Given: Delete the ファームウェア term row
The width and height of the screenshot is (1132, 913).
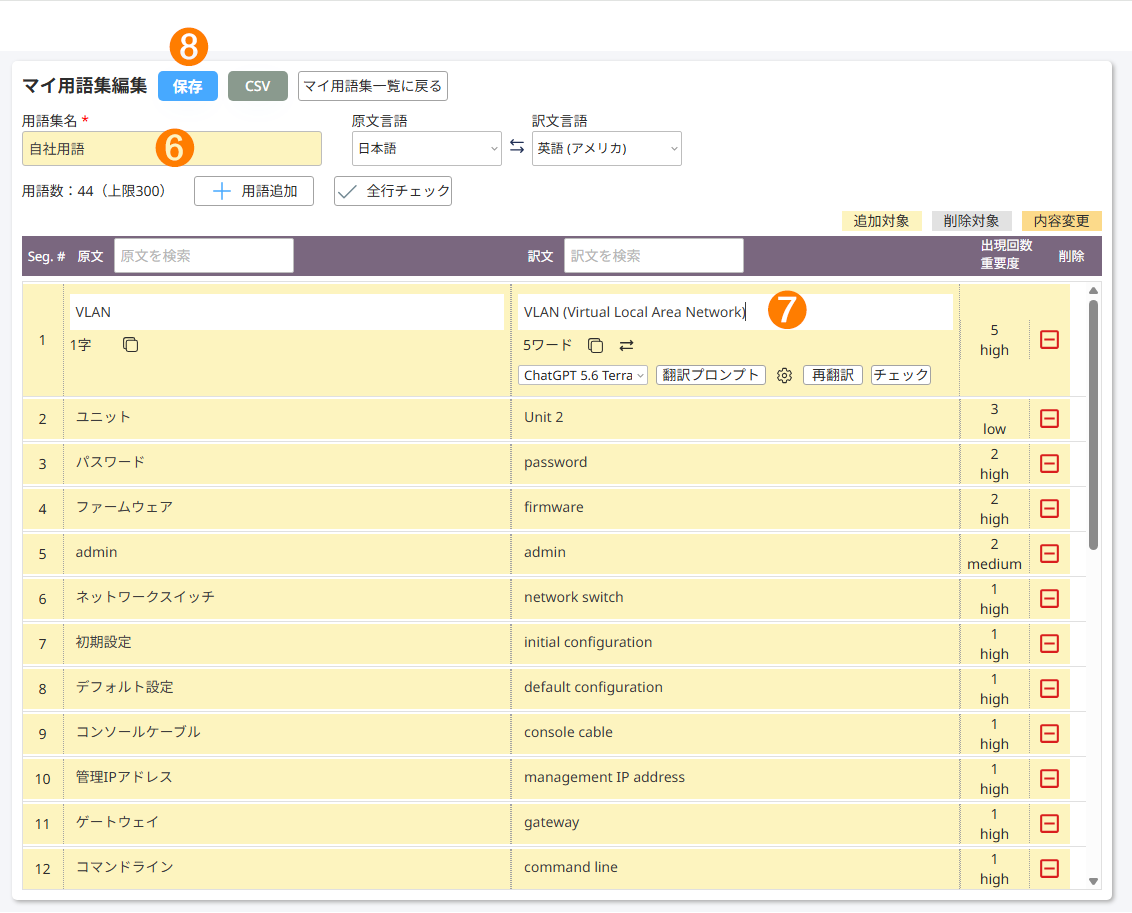Looking at the screenshot, I should click(1050, 509).
